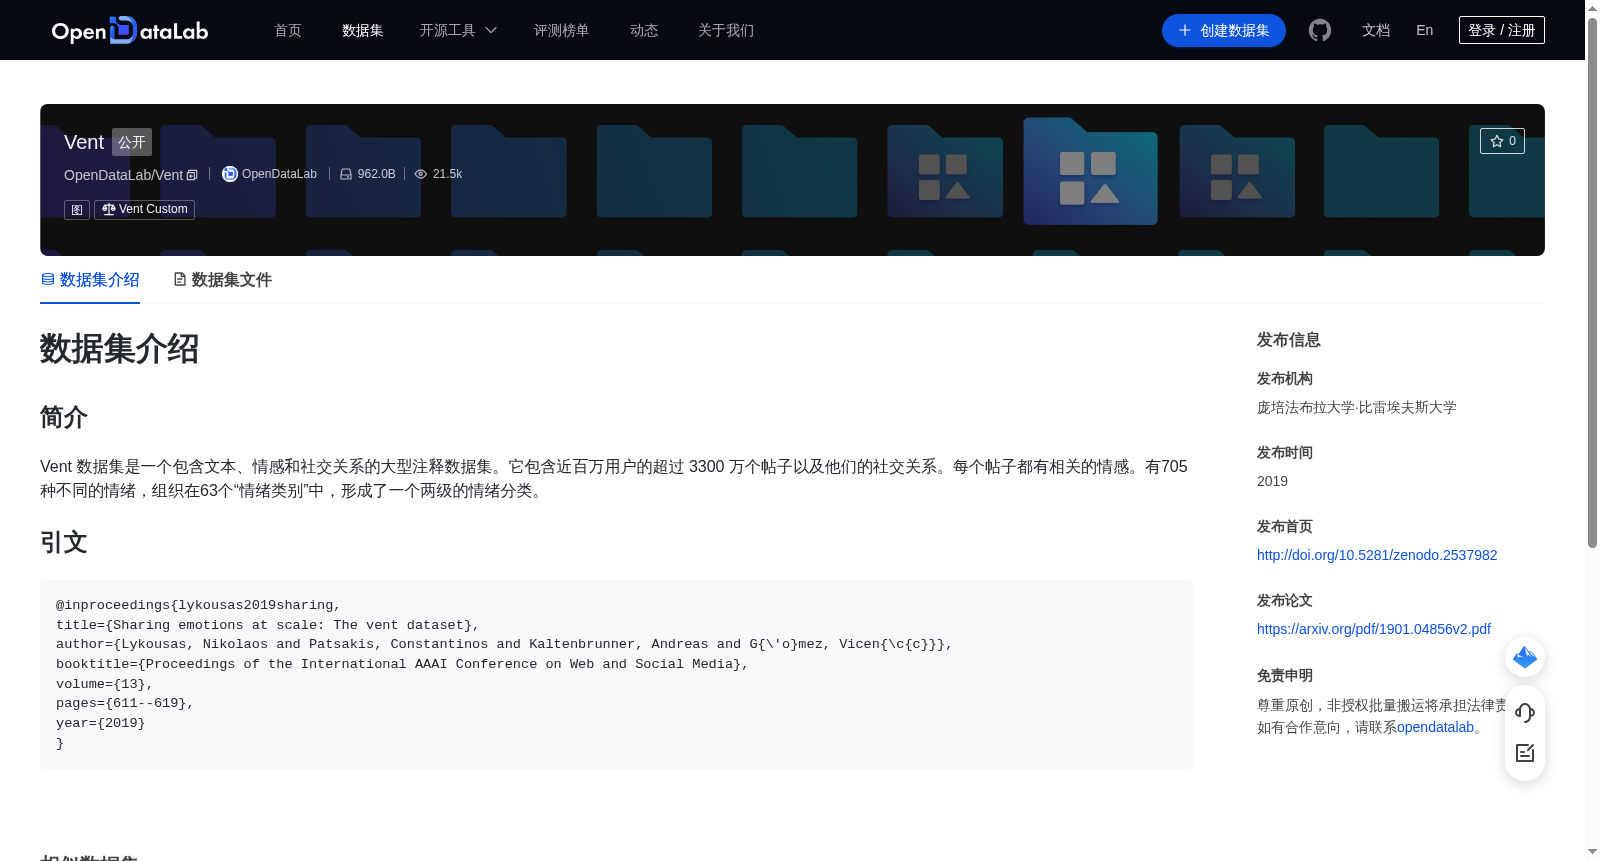The image size is (1600, 861).
Task: Click the 创建数据集 button
Action: tap(1224, 30)
